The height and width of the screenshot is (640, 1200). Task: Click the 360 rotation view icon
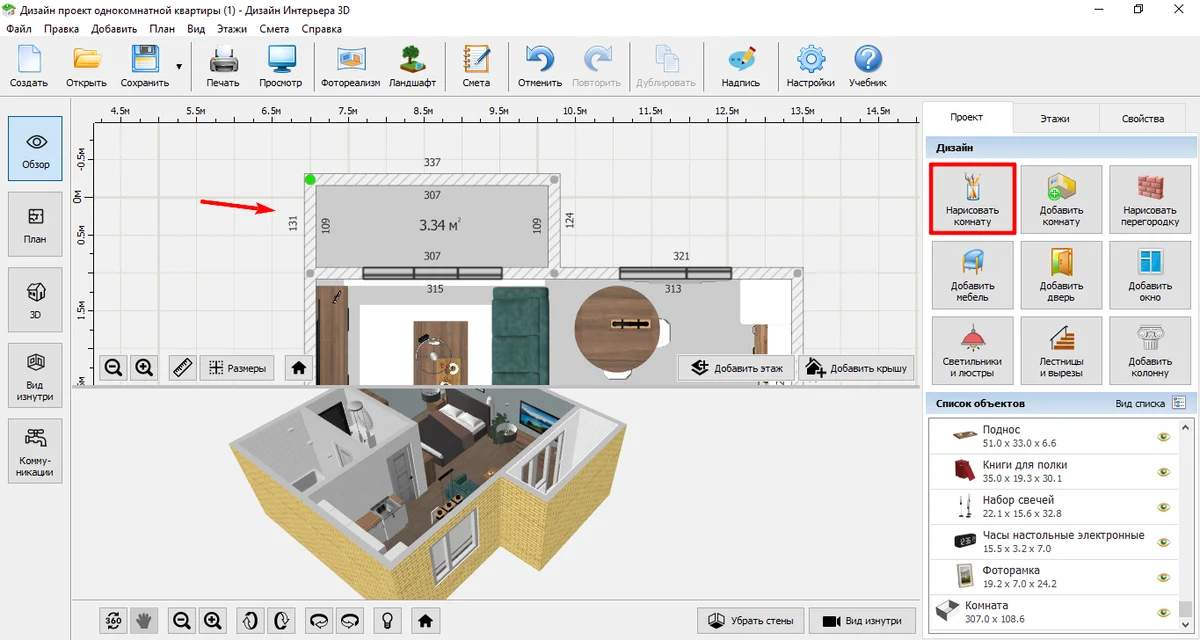[113, 621]
